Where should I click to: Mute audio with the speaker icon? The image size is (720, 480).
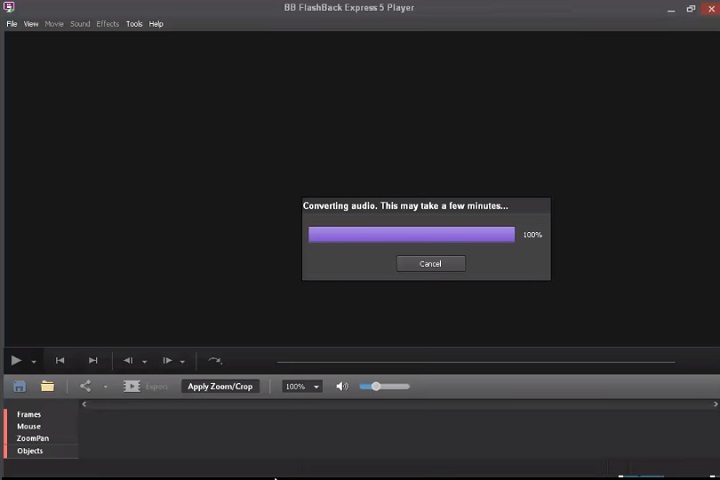(342, 386)
